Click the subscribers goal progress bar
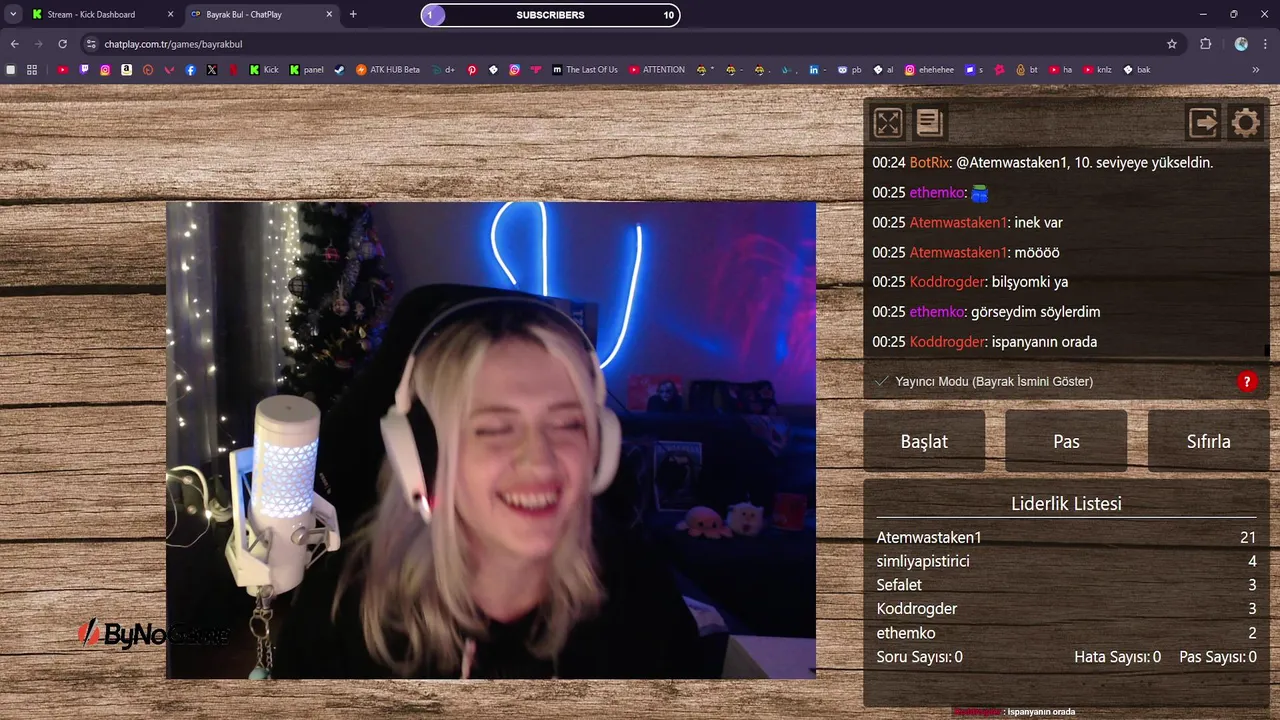Viewport: 1280px width, 720px height. (550, 15)
